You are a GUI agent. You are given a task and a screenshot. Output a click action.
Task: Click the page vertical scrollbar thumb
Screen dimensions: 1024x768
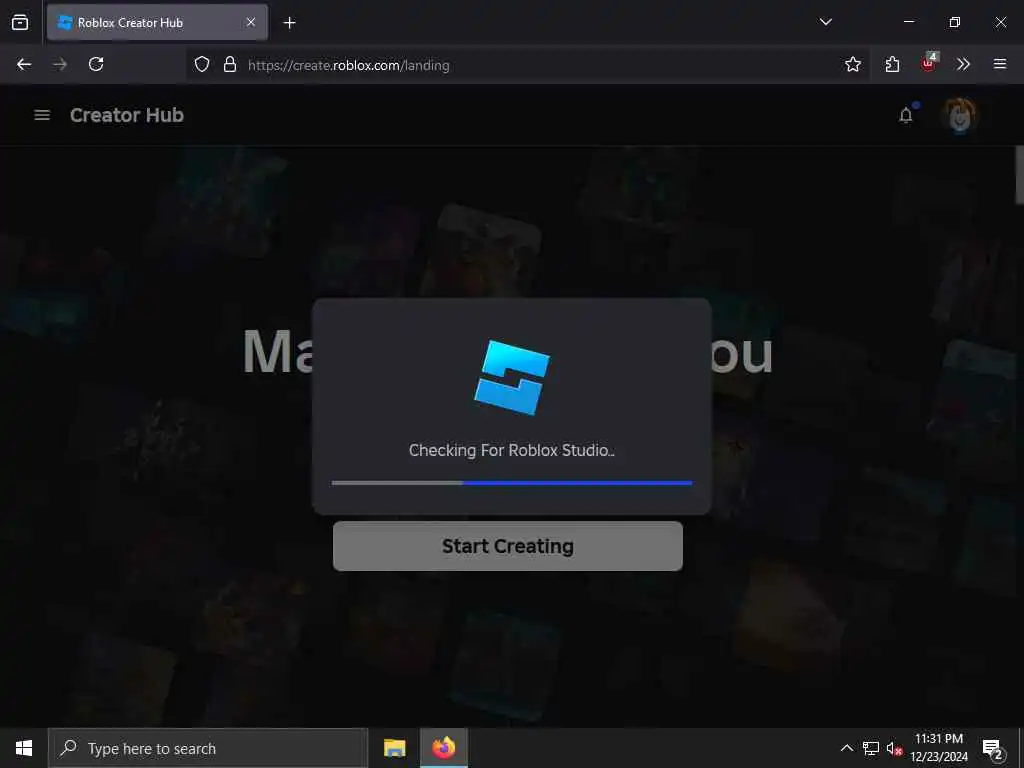coord(1019,175)
